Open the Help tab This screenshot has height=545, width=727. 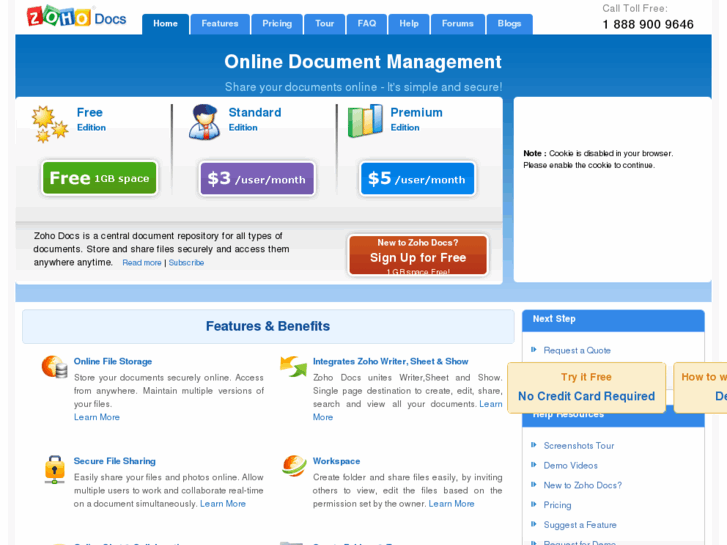[409, 24]
